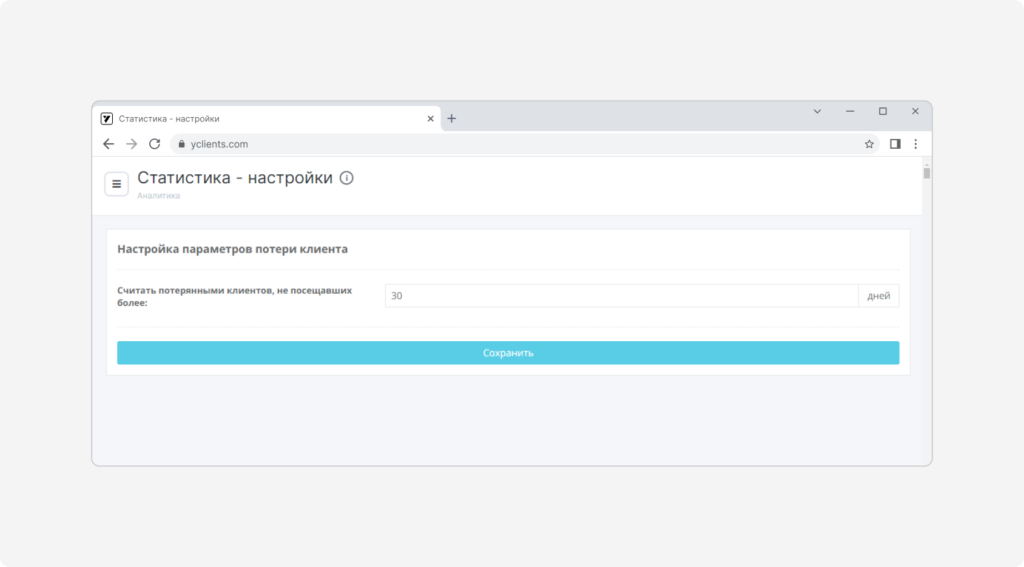View site info via lock icon

[182, 144]
